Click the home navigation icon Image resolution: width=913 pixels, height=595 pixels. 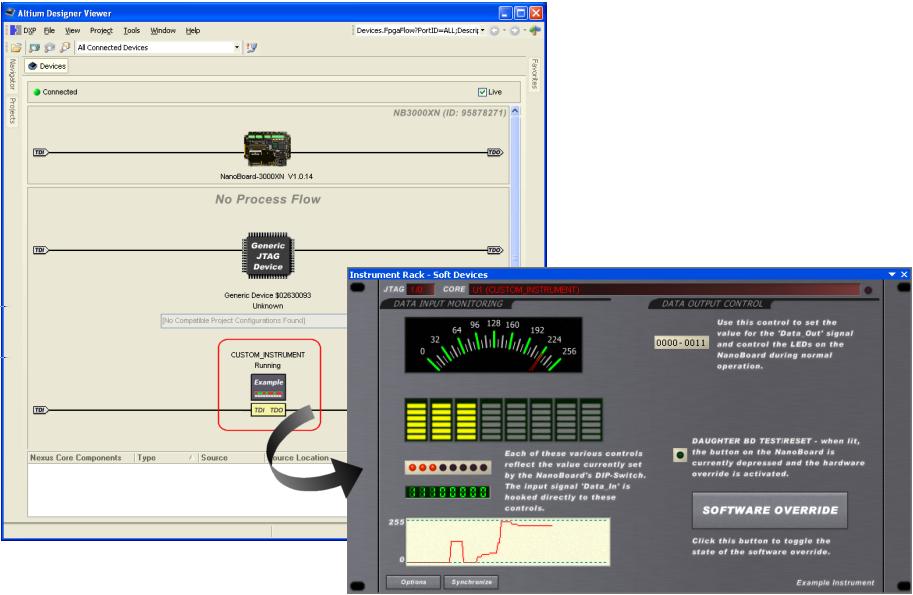535,30
